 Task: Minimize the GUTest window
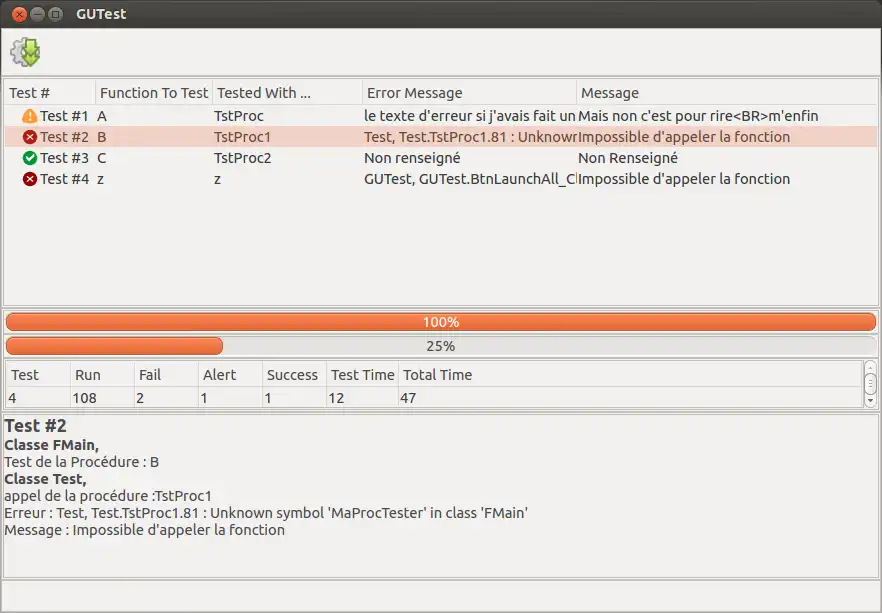[x=37, y=14]
